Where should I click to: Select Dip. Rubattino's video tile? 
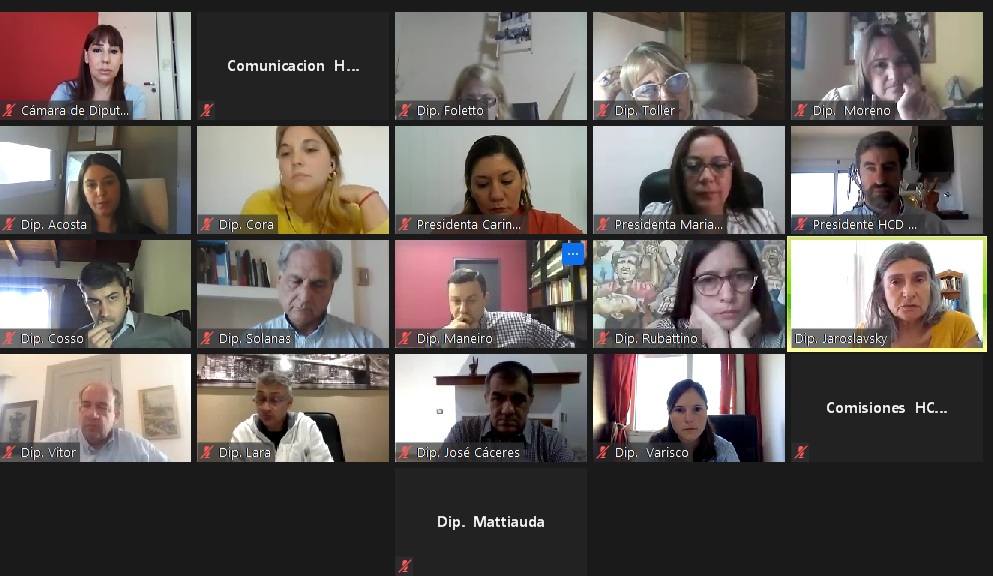click(689, 294)
